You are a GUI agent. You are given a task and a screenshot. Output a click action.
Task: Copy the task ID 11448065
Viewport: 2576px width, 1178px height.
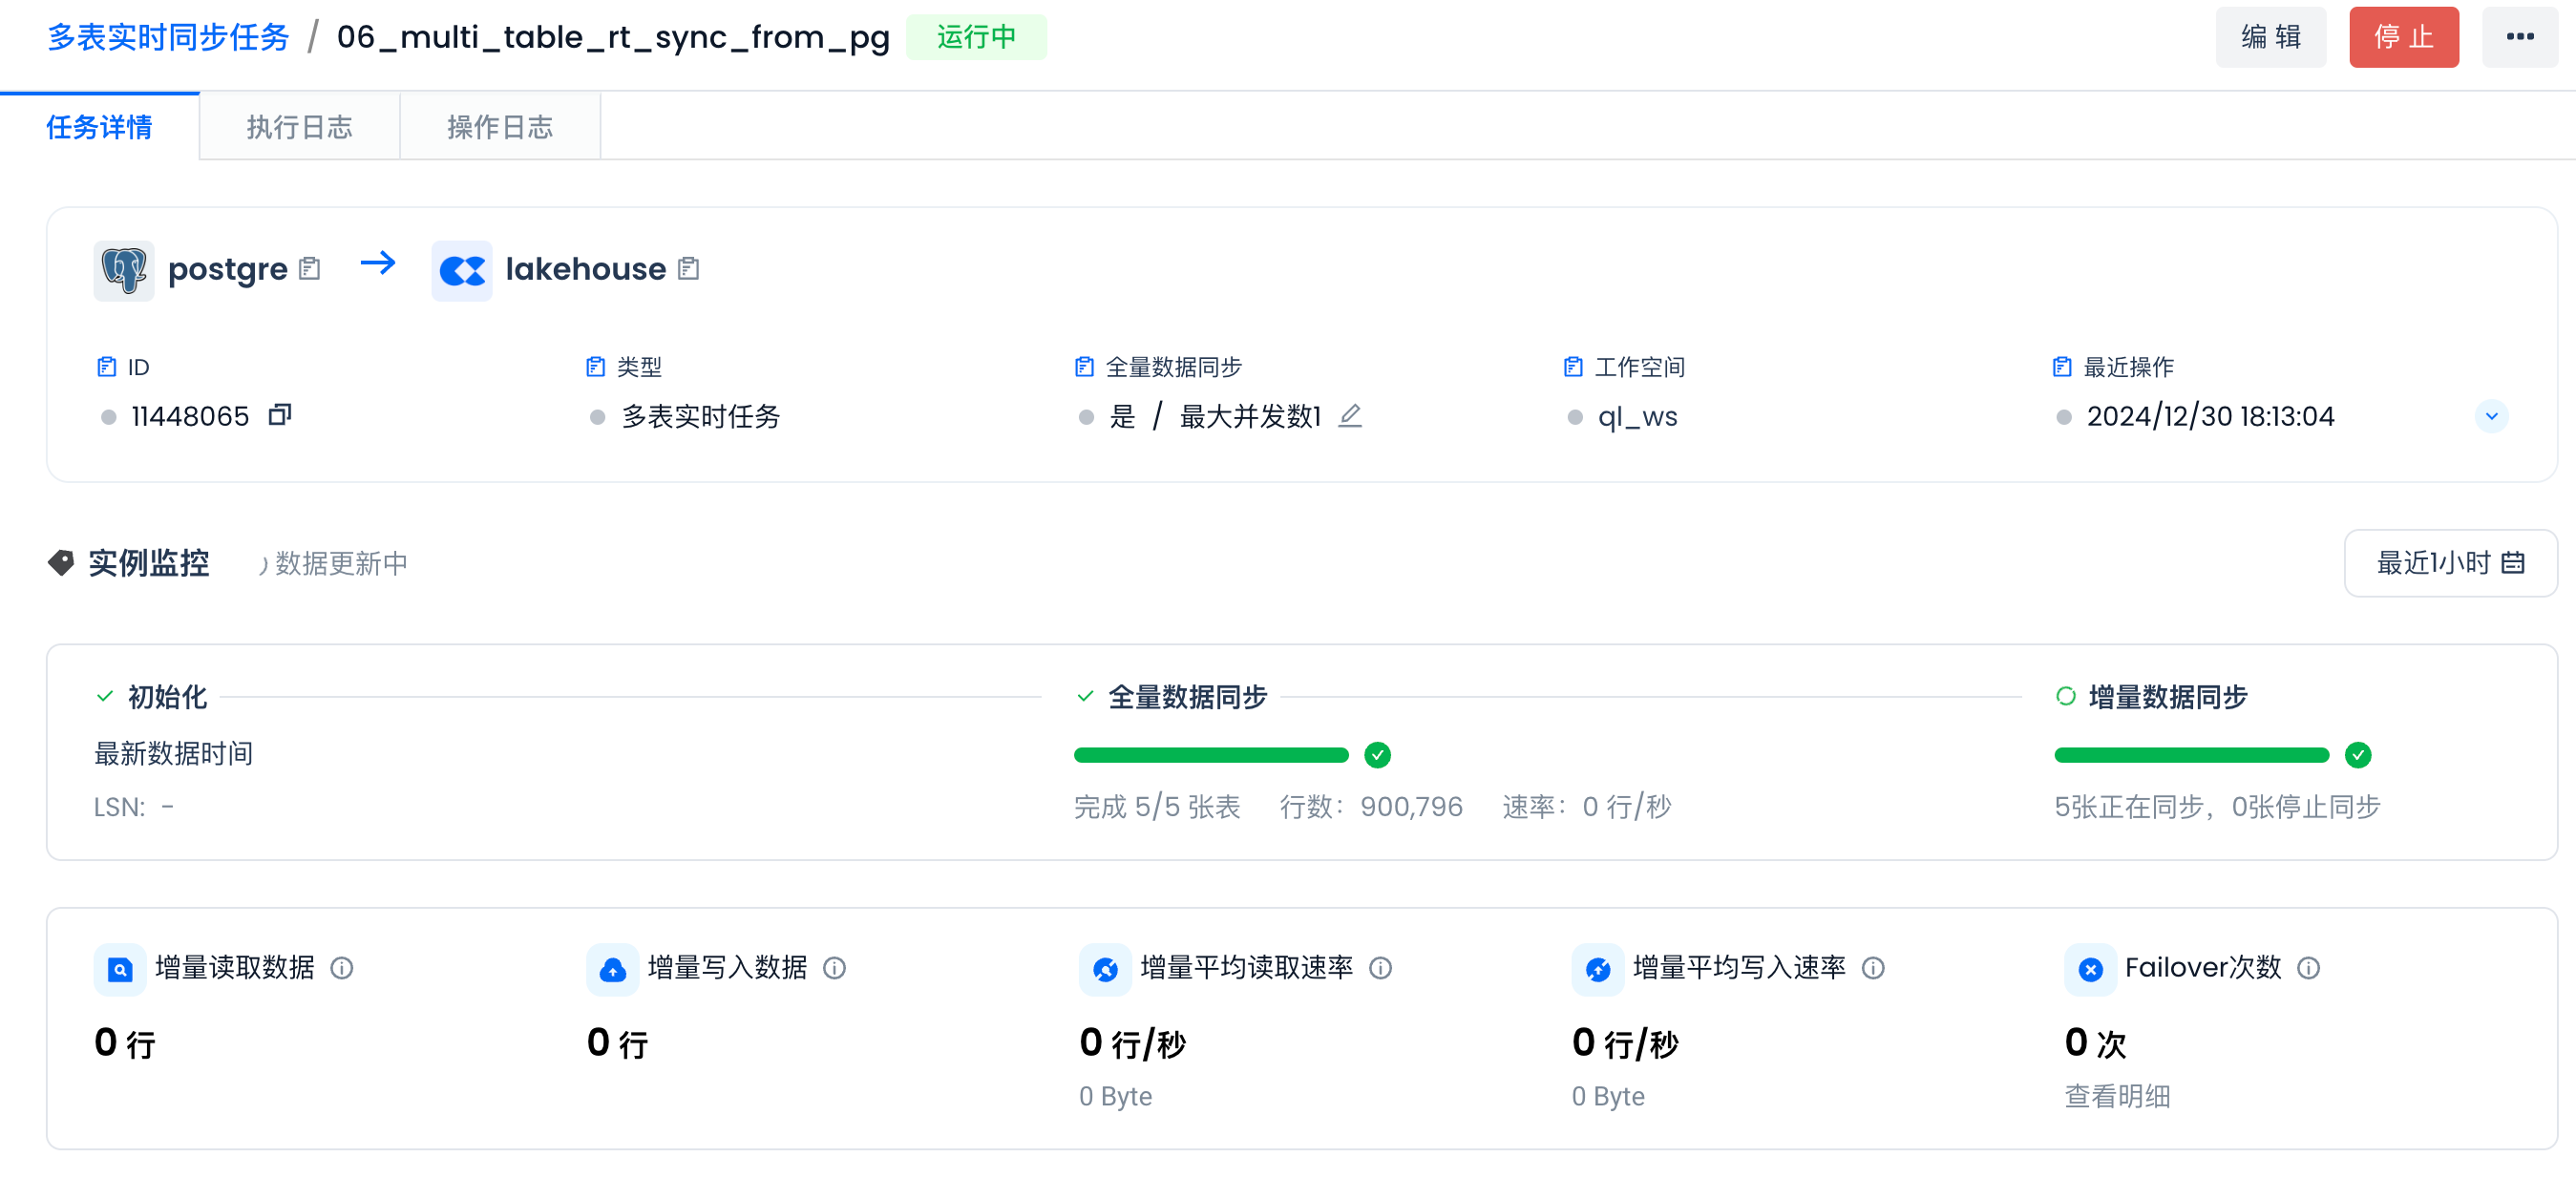tap(280, 415)
